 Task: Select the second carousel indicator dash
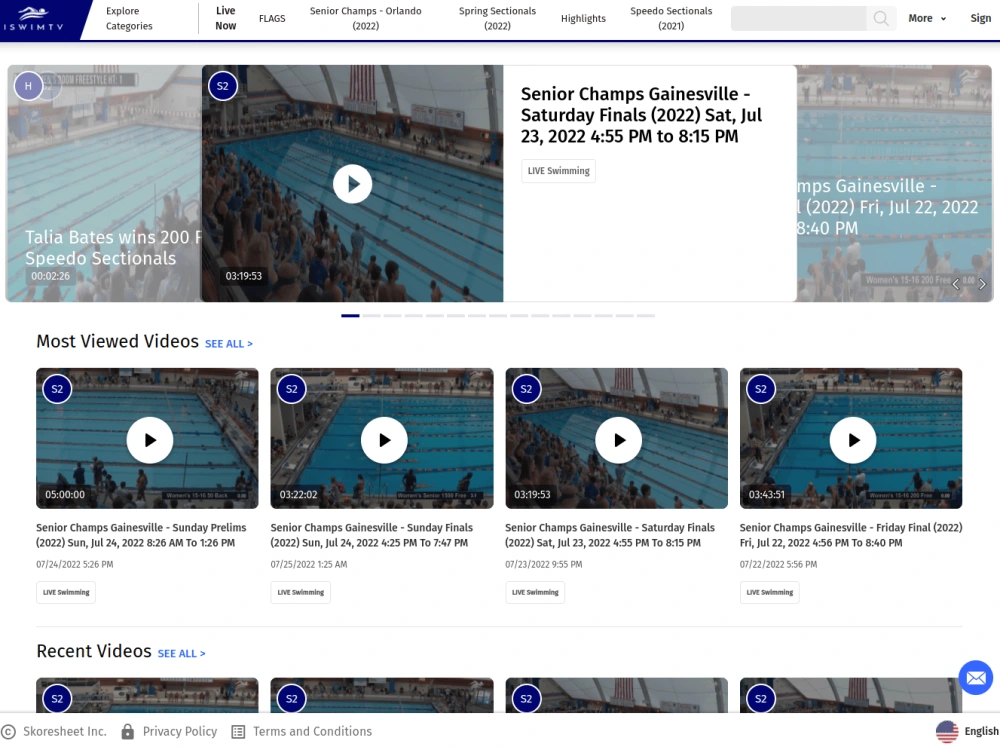(x=371, y=316)
